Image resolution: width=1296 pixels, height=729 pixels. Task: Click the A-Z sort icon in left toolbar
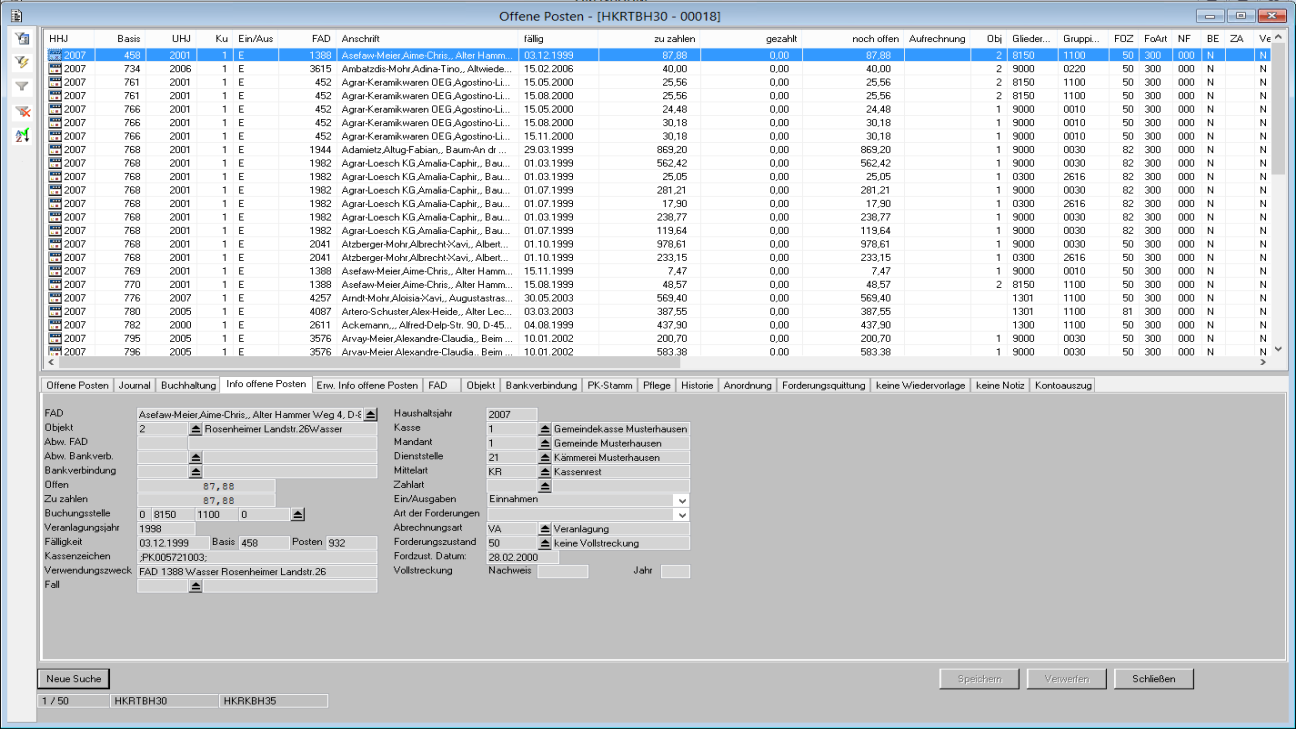pos(21,136)
